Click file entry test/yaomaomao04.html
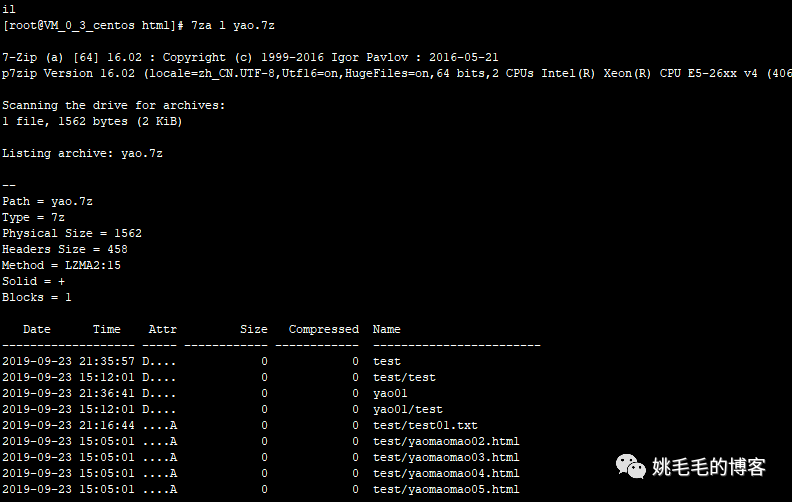This screenshot has height=502, width=792. pyautogui.click(x=446, y=473)
